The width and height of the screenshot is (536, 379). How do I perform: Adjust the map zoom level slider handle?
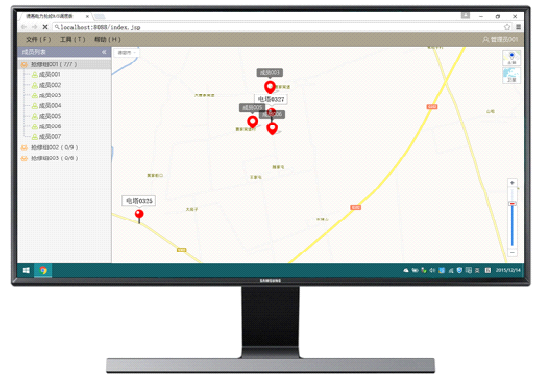512,204
